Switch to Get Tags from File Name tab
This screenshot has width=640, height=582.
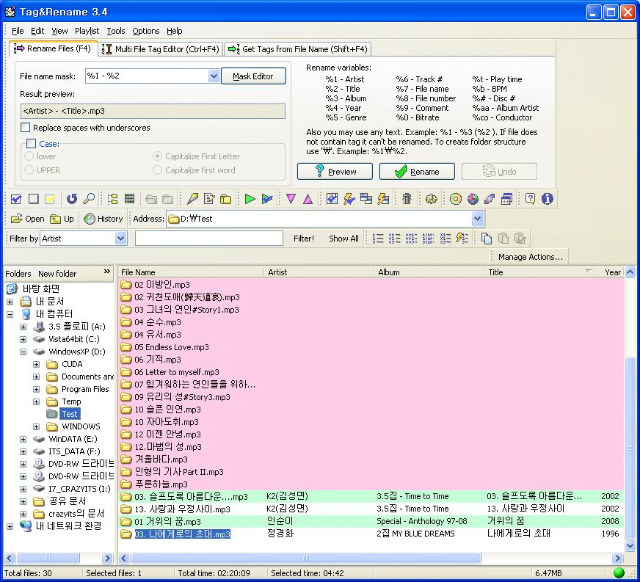(298, 49)
